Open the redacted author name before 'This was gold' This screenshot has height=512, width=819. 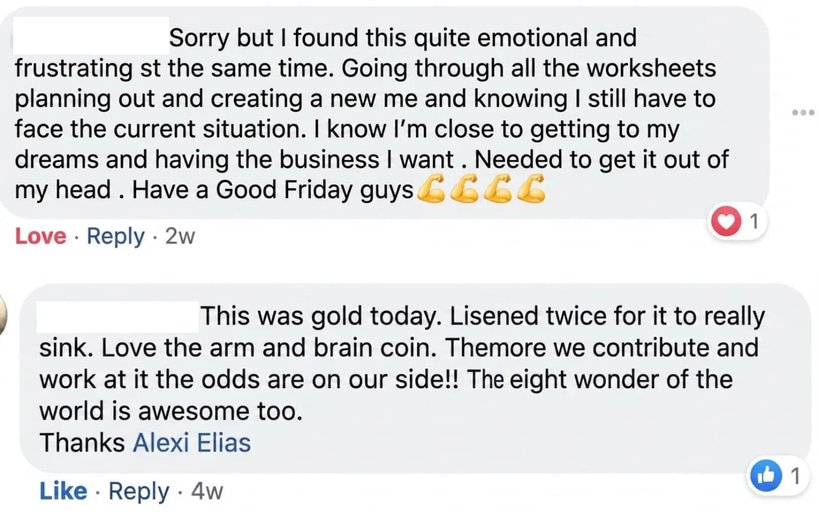click(118, 316)
